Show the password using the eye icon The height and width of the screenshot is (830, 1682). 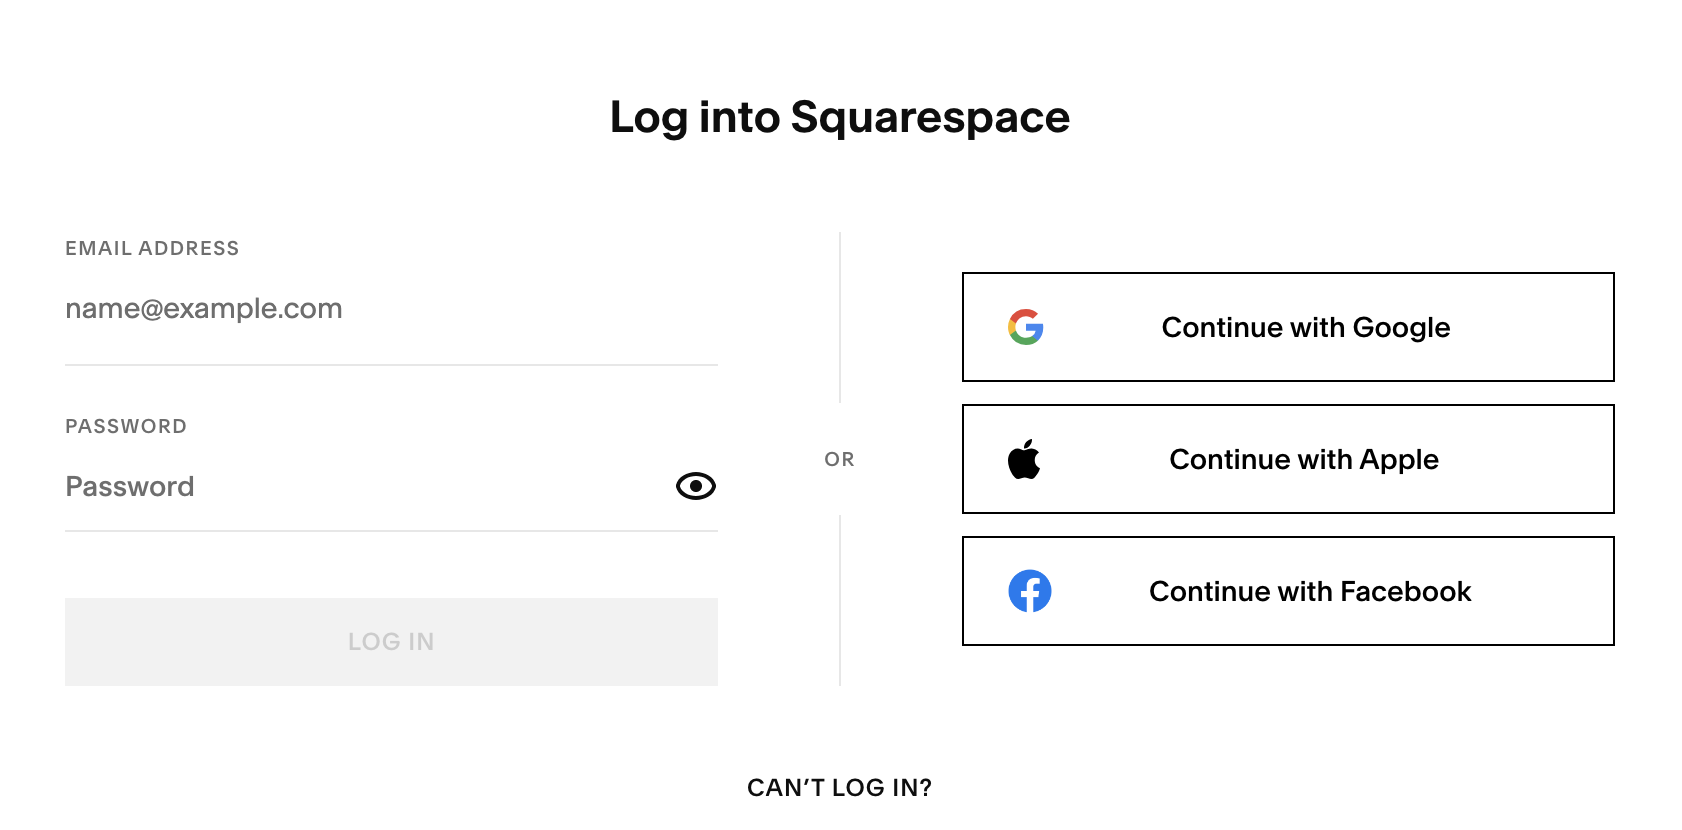point(696,486)
